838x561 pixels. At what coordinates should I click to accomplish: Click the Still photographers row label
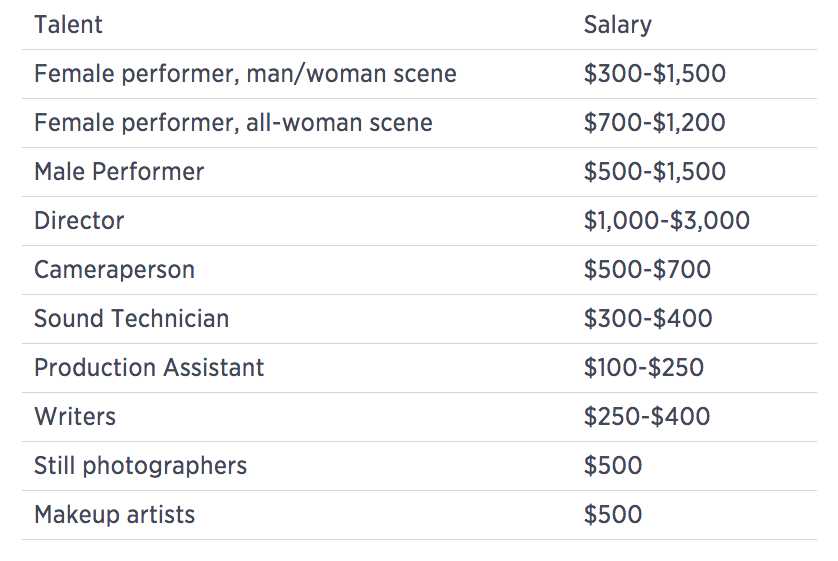[x=141, y=466]
